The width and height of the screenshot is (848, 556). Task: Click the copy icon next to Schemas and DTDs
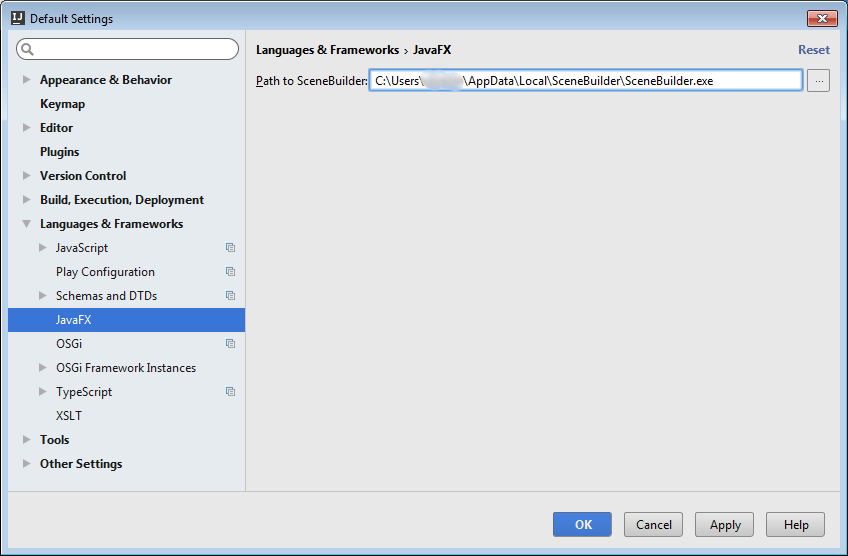coord(230,296)
